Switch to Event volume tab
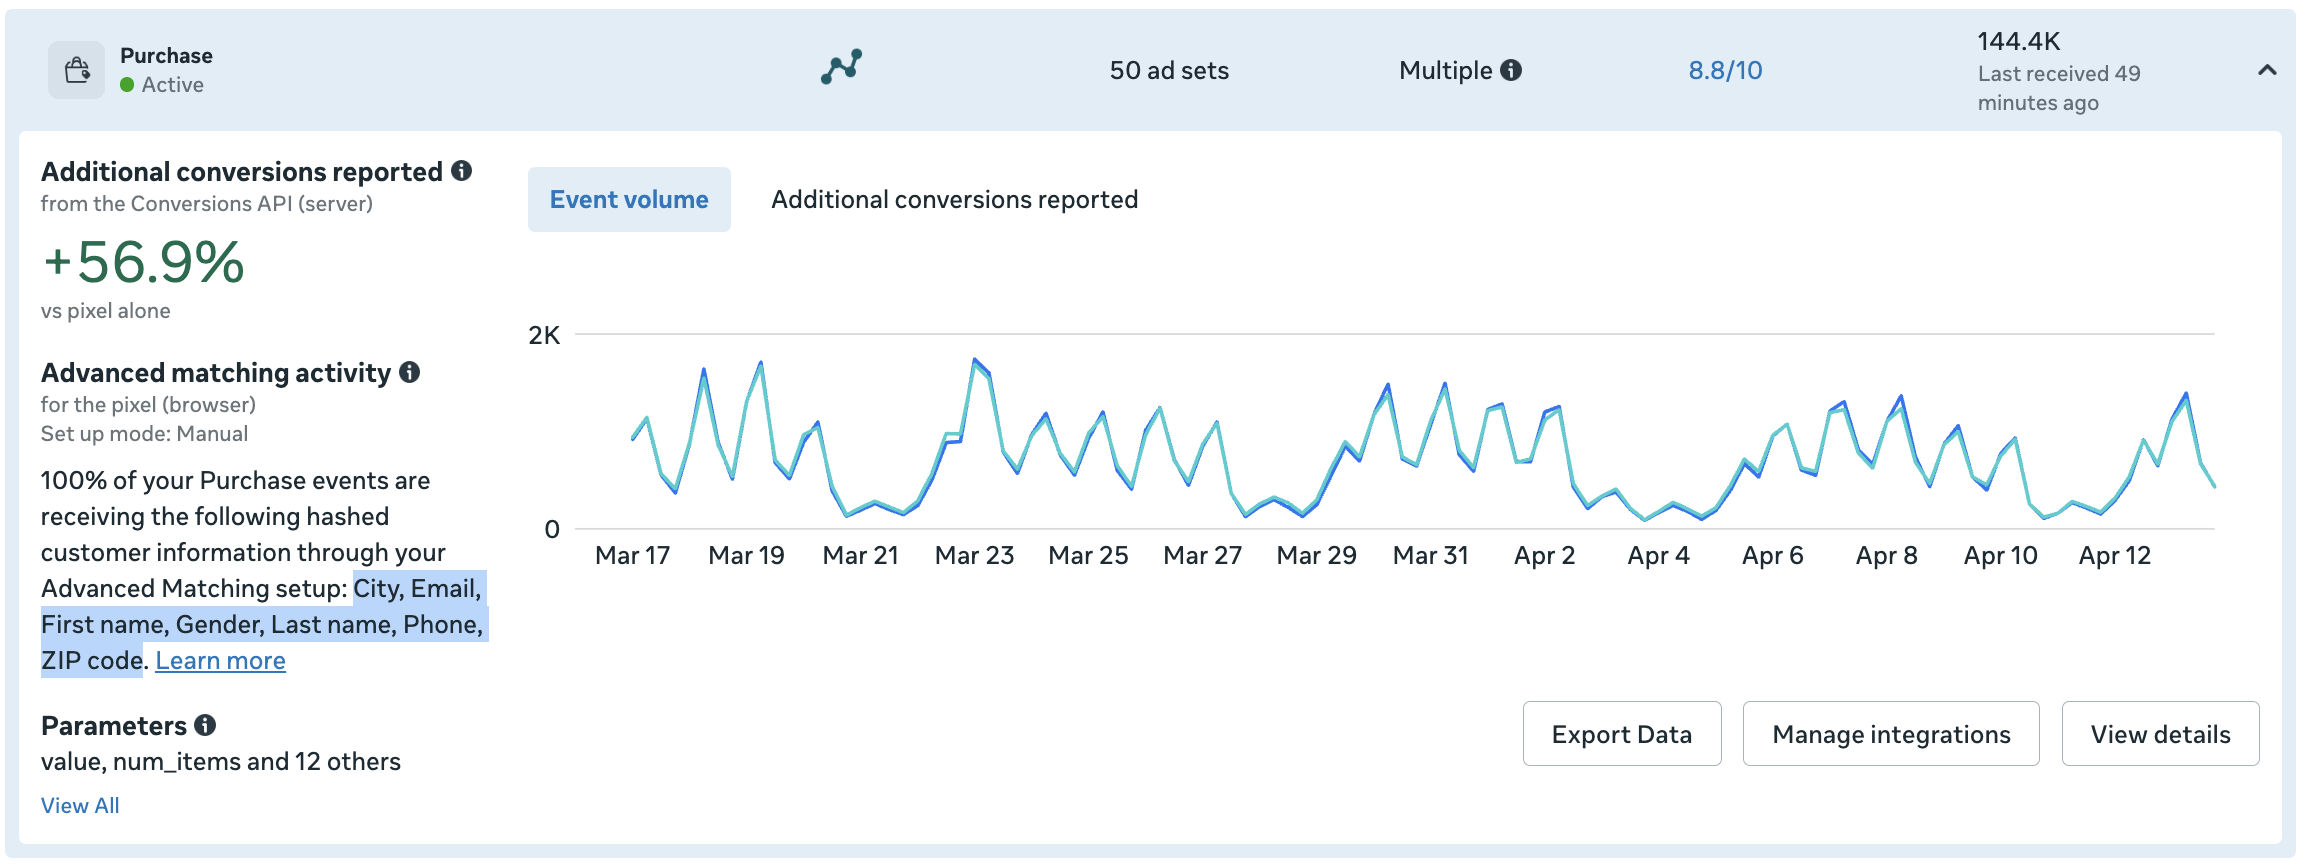The image size is (2312, 866). [629, 200]
